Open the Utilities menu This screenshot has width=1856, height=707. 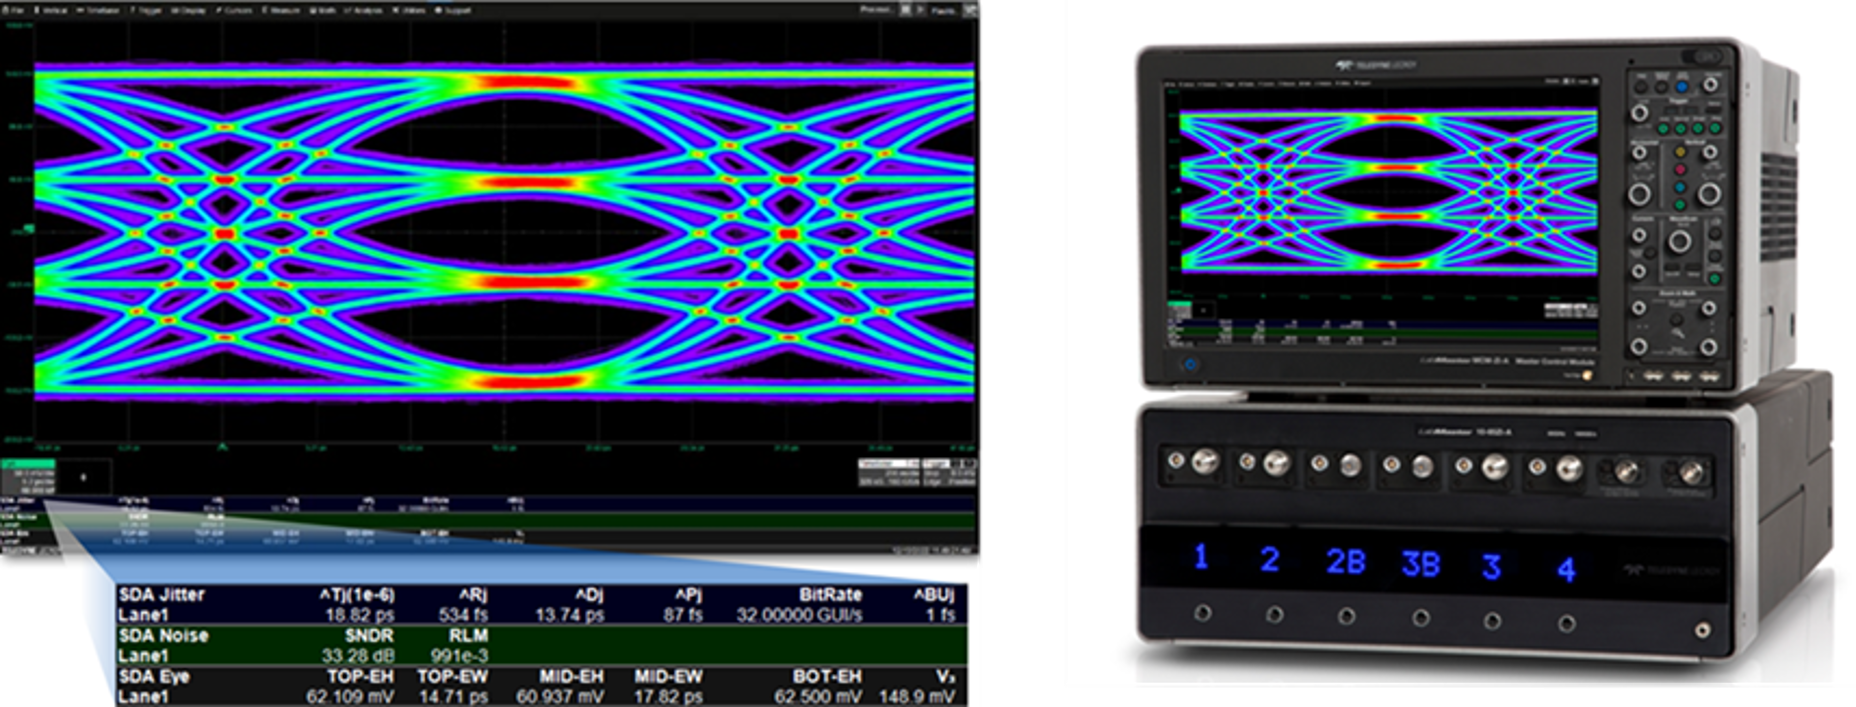click(x=409, y=10)
